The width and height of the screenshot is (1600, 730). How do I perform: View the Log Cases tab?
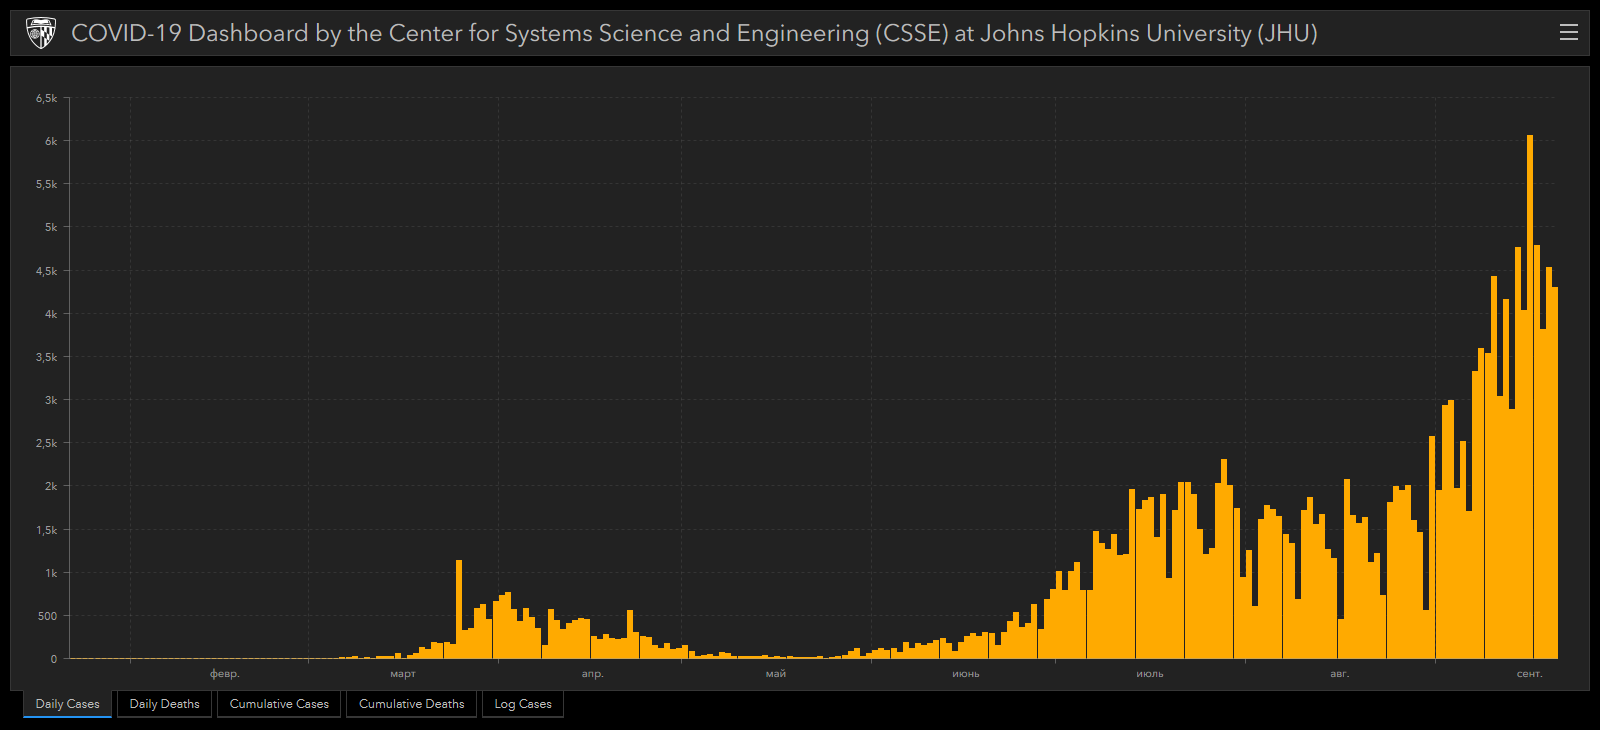click(523, 704)
